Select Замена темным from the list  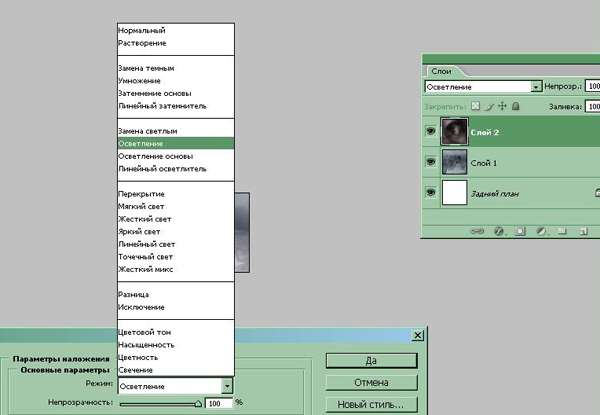coord(176,68)
